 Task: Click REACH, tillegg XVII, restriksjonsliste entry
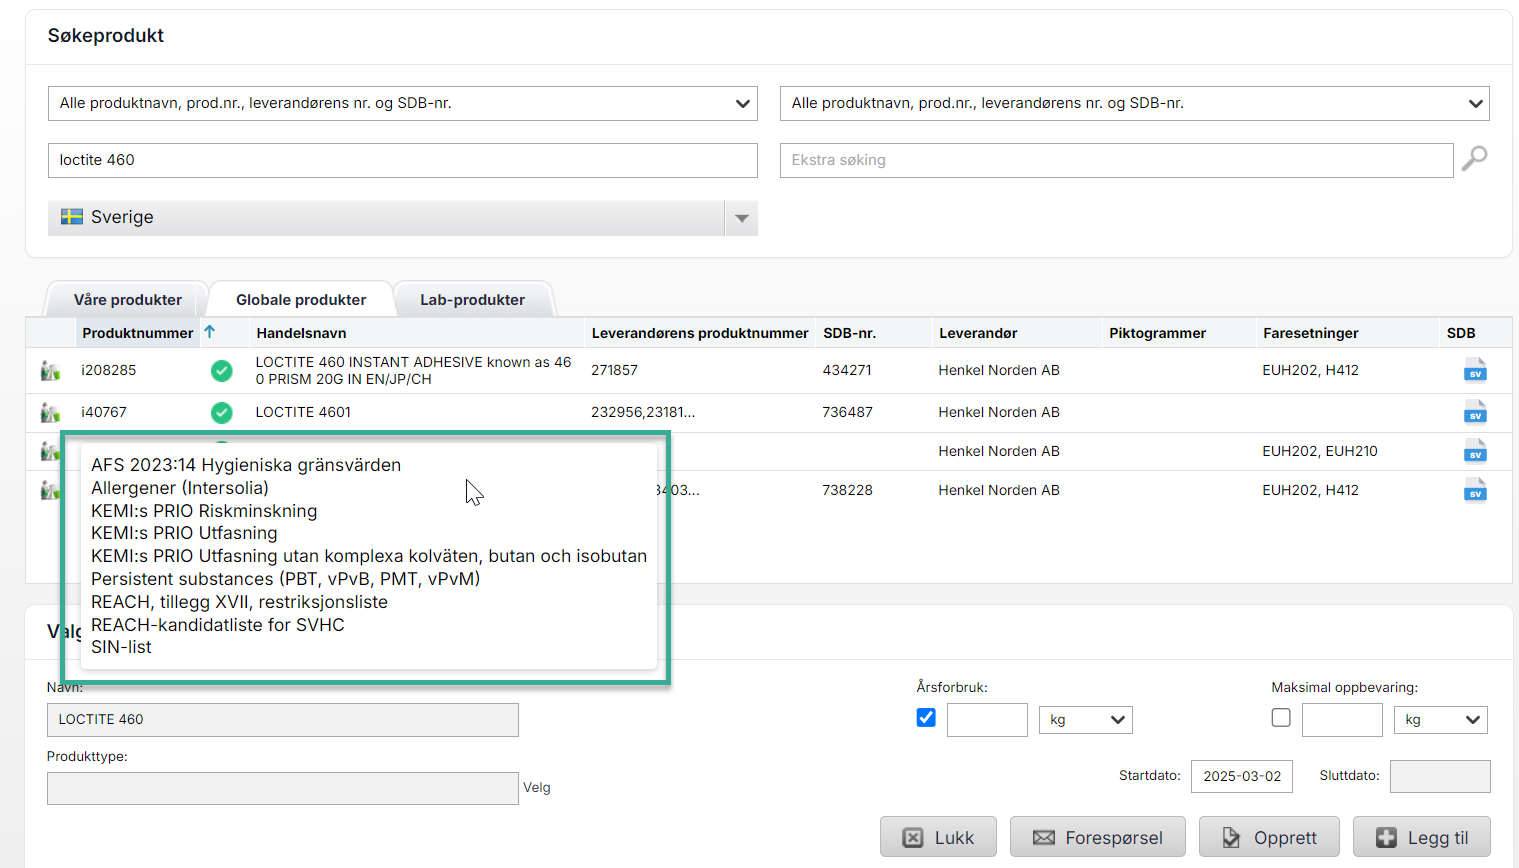coord(239,602)
